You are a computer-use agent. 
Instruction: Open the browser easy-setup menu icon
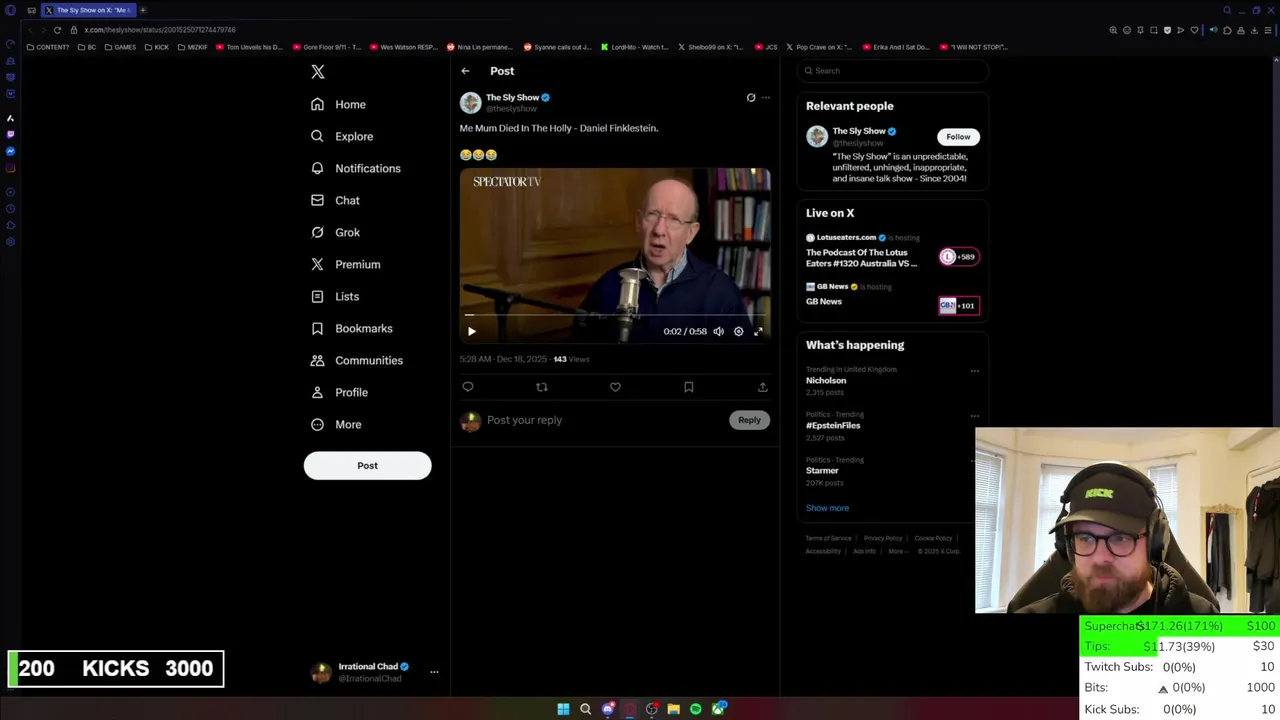(1267, 30)
